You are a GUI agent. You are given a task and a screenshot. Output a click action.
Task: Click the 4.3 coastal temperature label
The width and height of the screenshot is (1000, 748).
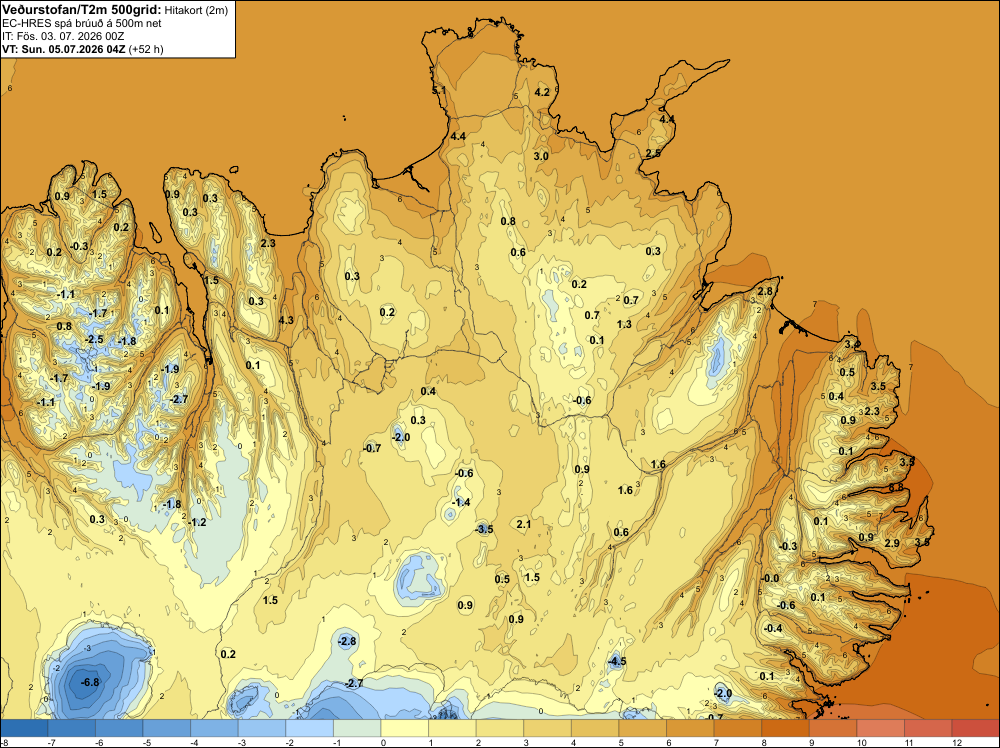tap(286, 319)
